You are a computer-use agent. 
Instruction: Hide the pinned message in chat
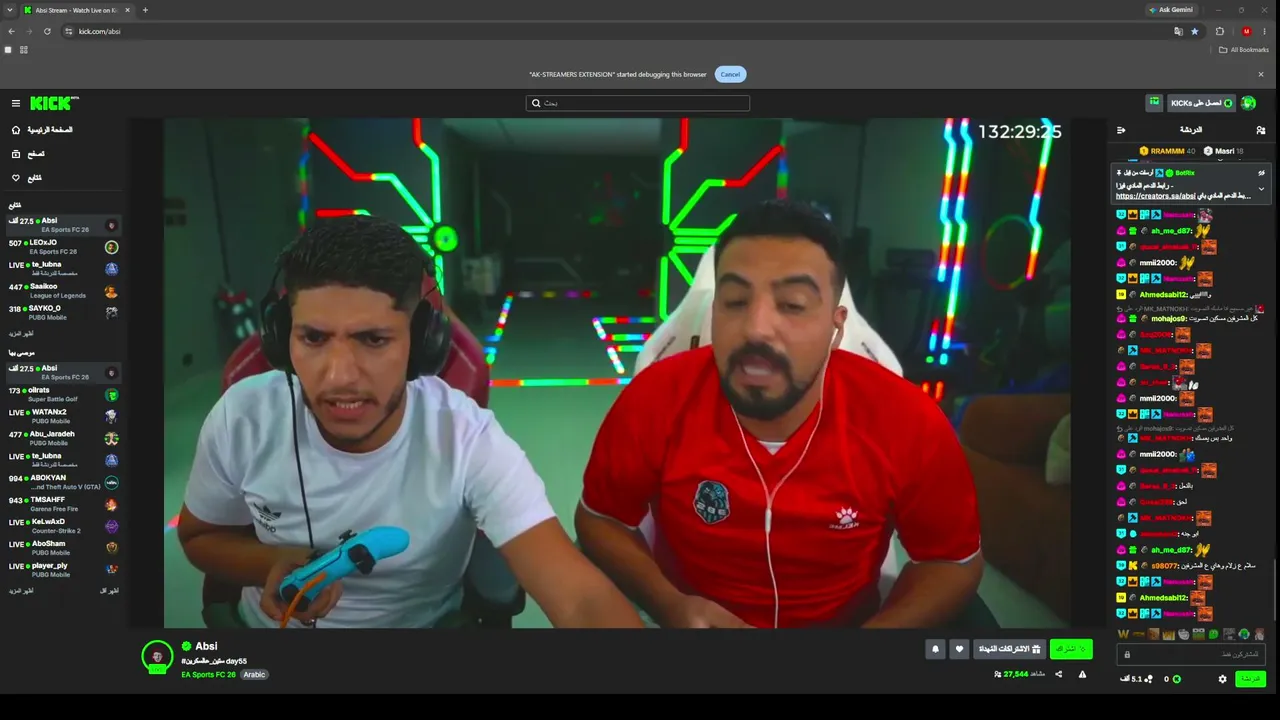(x=1261, y=173)
